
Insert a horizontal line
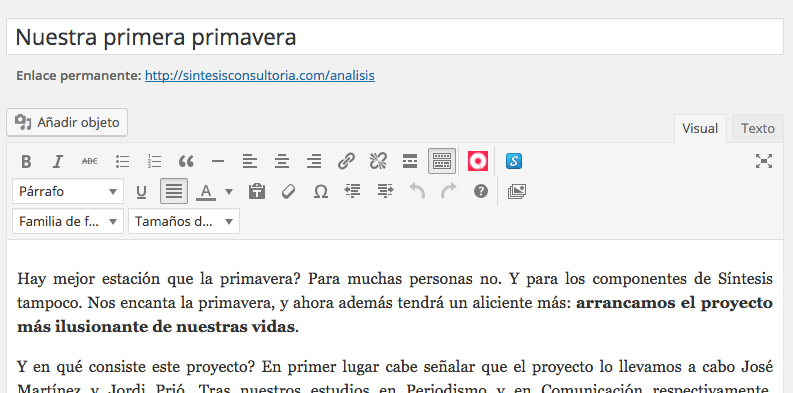217,161
